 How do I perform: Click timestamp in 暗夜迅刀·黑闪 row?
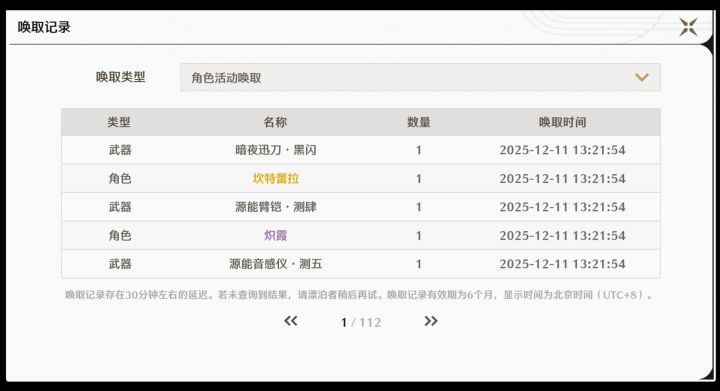[562, 150]
